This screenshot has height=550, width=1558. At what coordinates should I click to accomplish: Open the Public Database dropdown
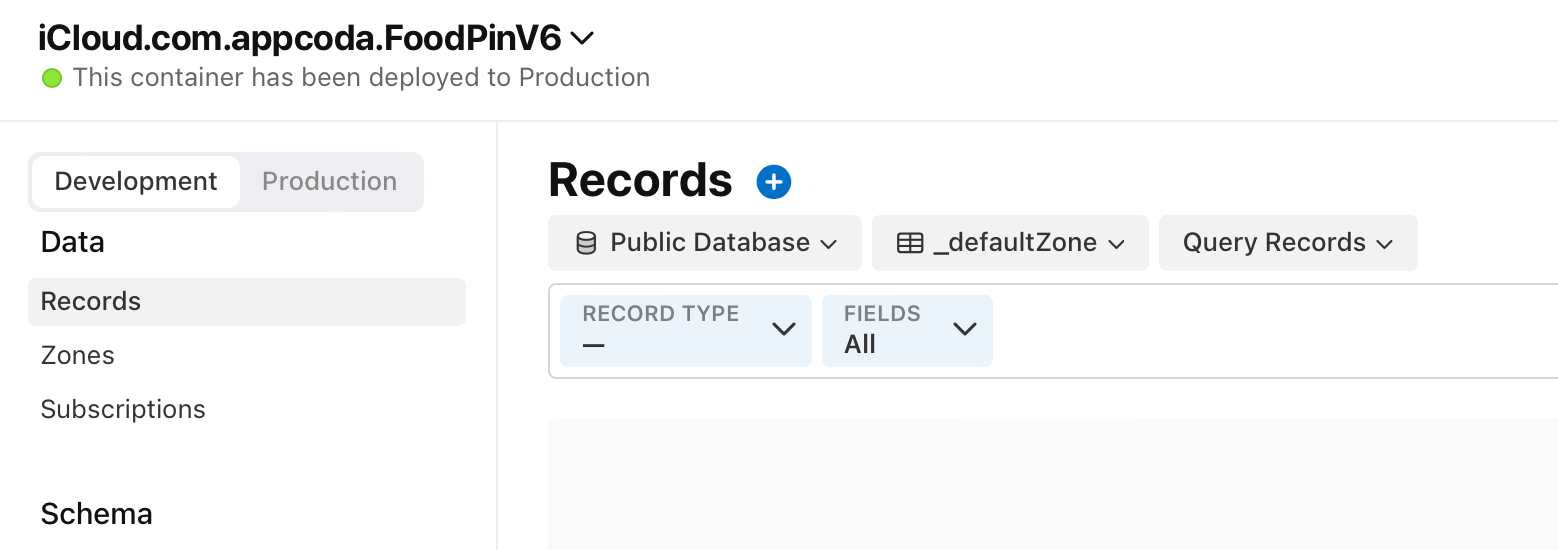(705, 243)
